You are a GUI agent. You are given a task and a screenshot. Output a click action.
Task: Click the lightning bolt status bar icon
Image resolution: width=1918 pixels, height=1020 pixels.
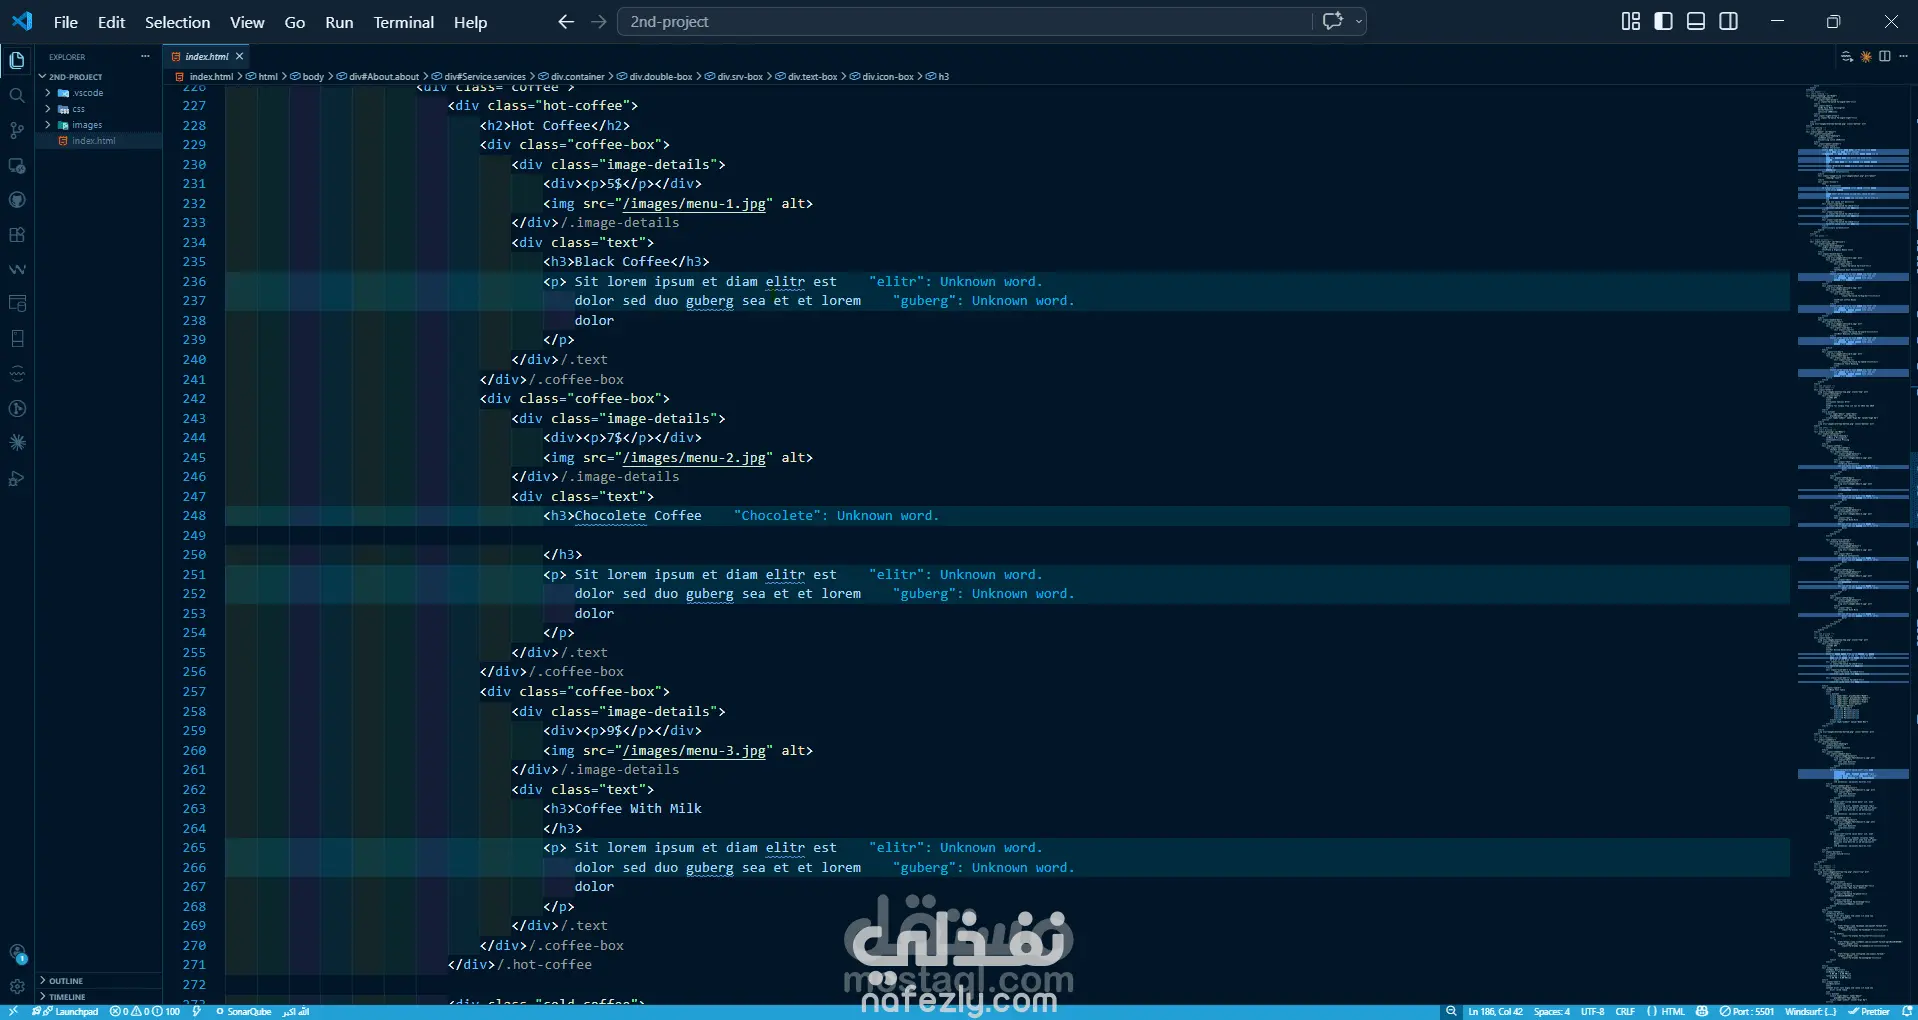(197, 1012)
